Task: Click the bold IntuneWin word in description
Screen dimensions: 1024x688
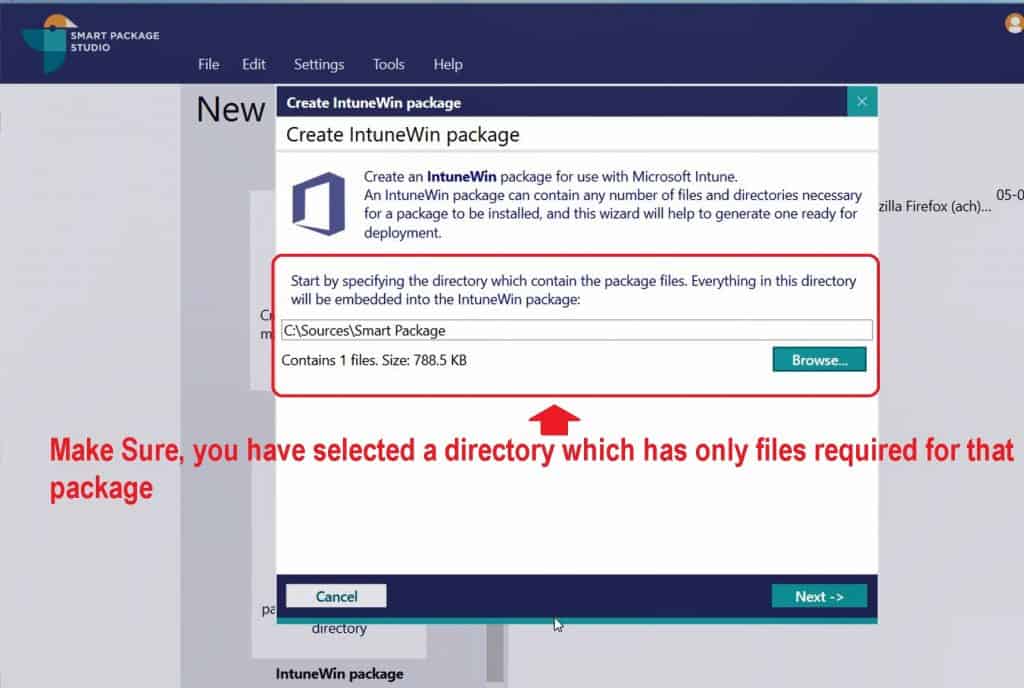Action: click(x=462, y=176)
